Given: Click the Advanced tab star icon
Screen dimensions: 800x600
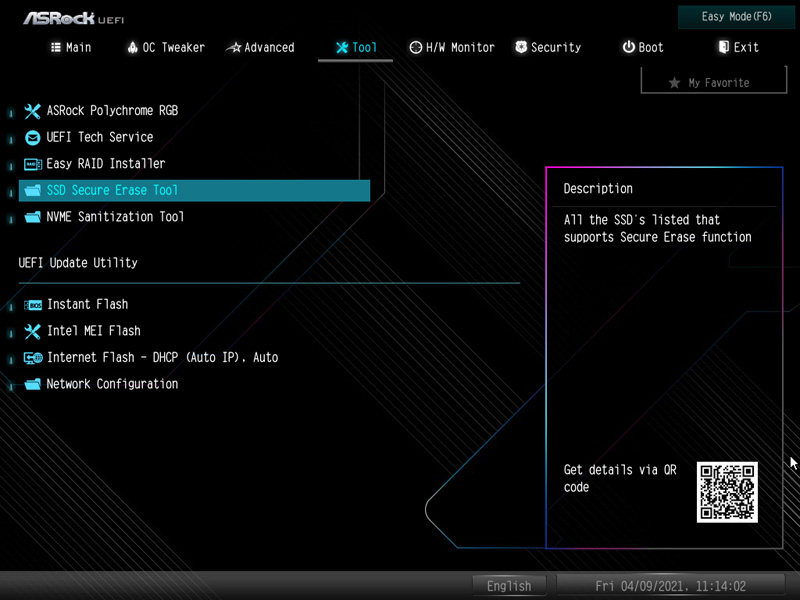Looking at the screenshot, I should 234,48.
